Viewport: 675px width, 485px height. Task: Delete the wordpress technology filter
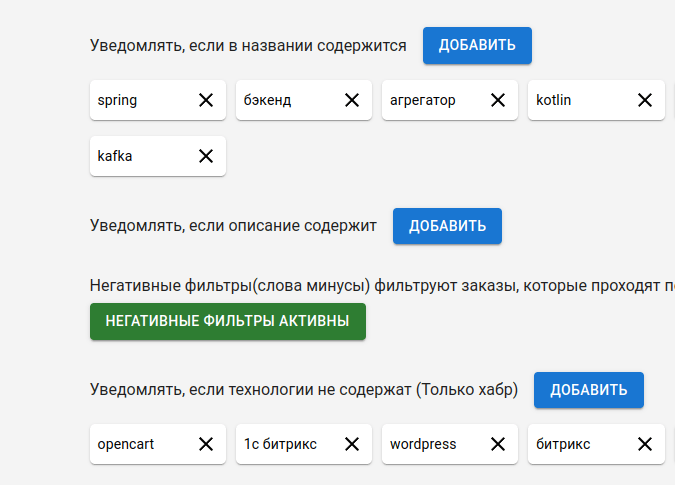point(498,444)
